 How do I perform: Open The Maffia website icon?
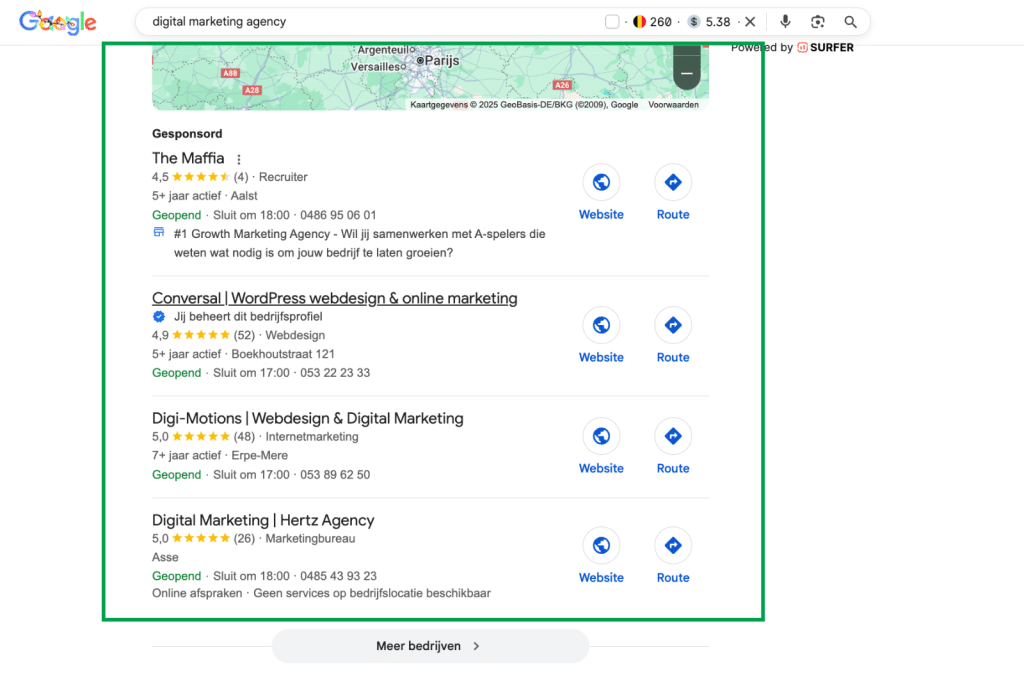point(601,183)
